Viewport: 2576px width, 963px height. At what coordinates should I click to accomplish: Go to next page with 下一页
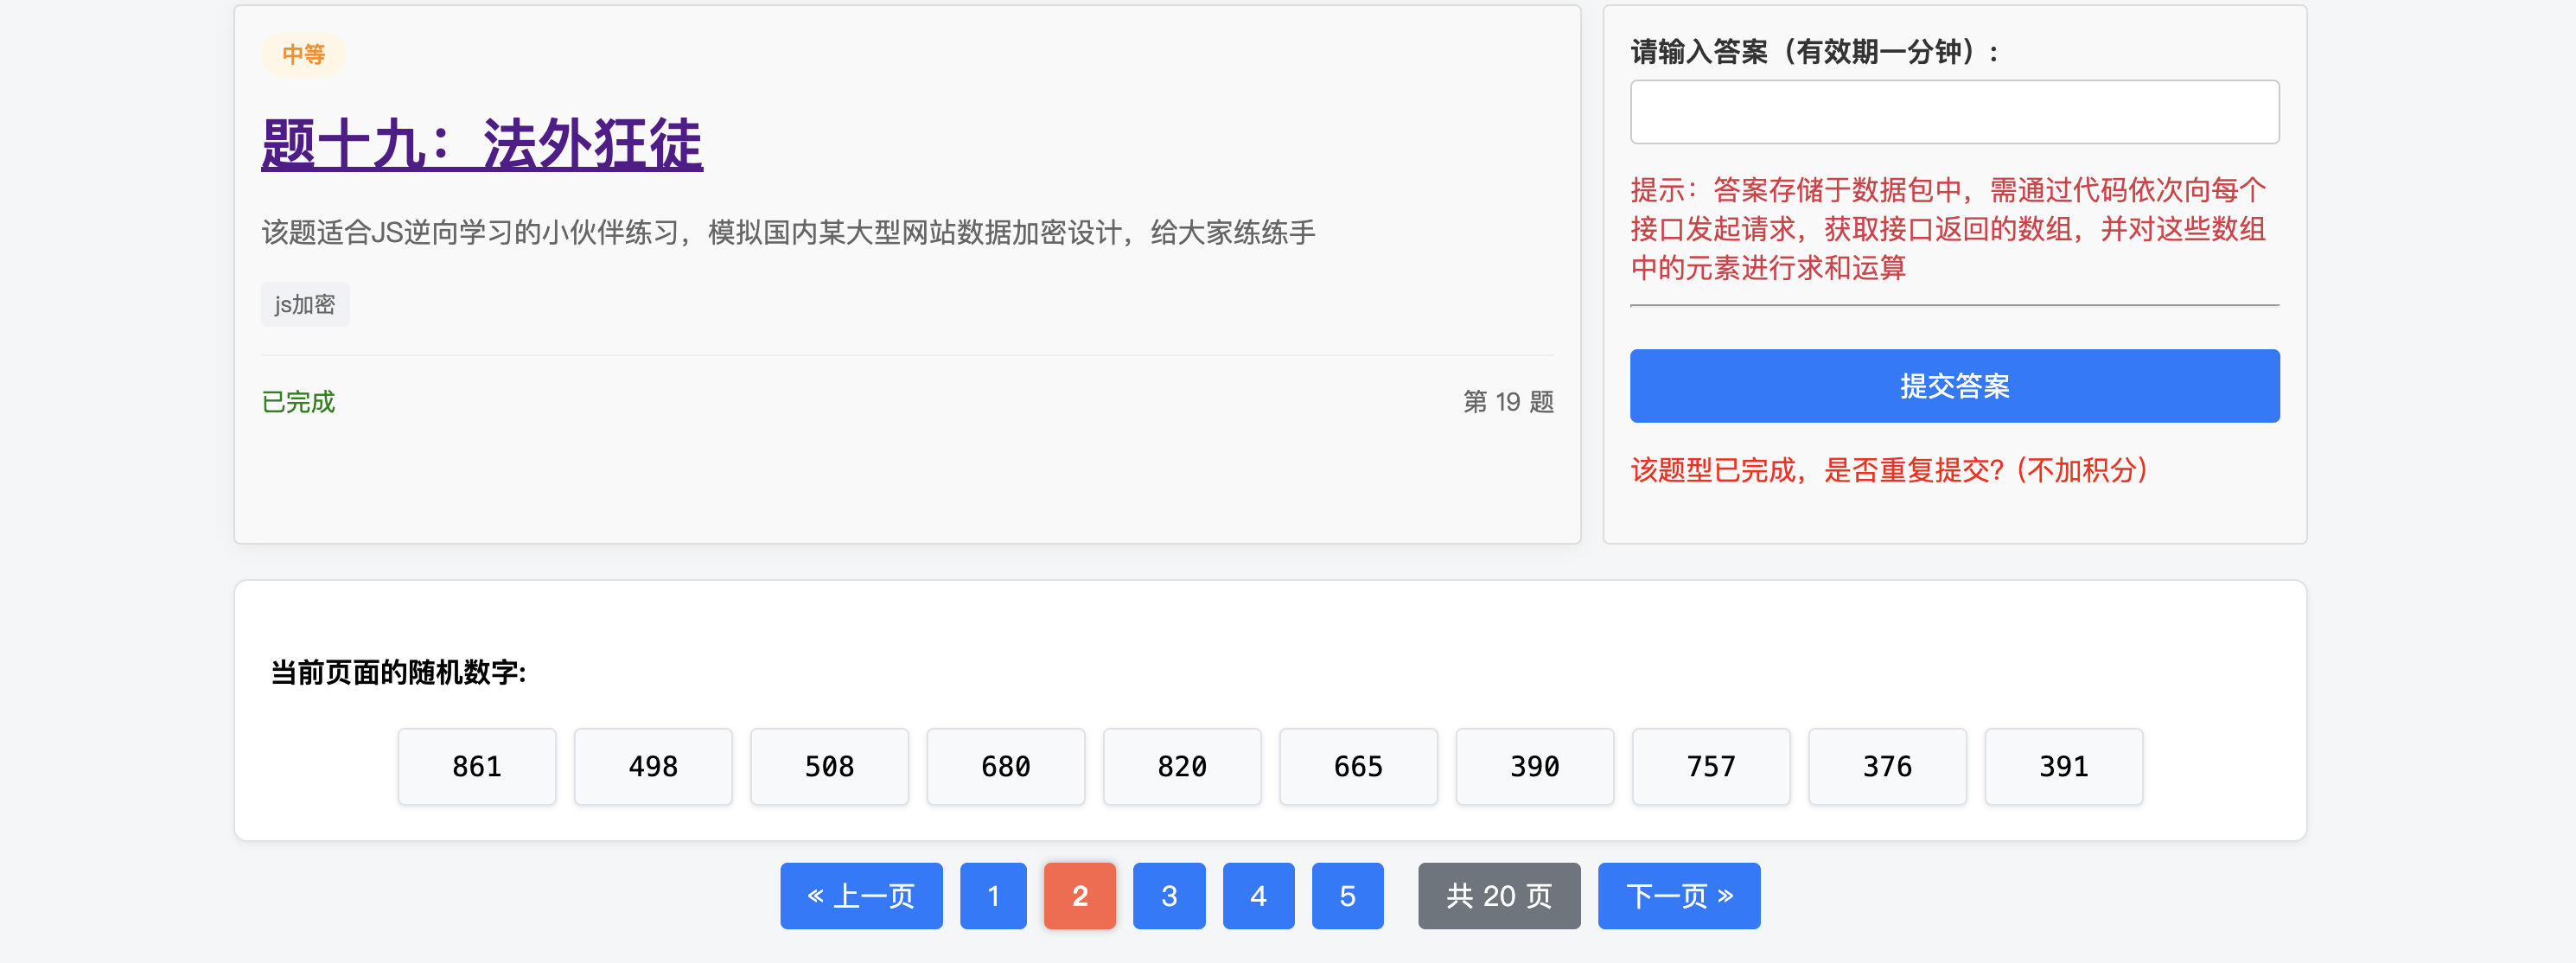pos(1678,895)
